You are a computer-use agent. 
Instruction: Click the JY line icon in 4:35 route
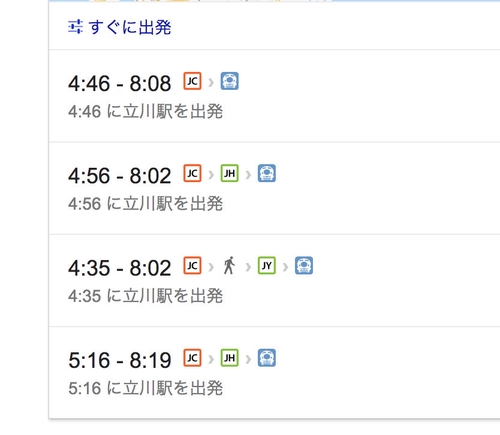(267, 266)
